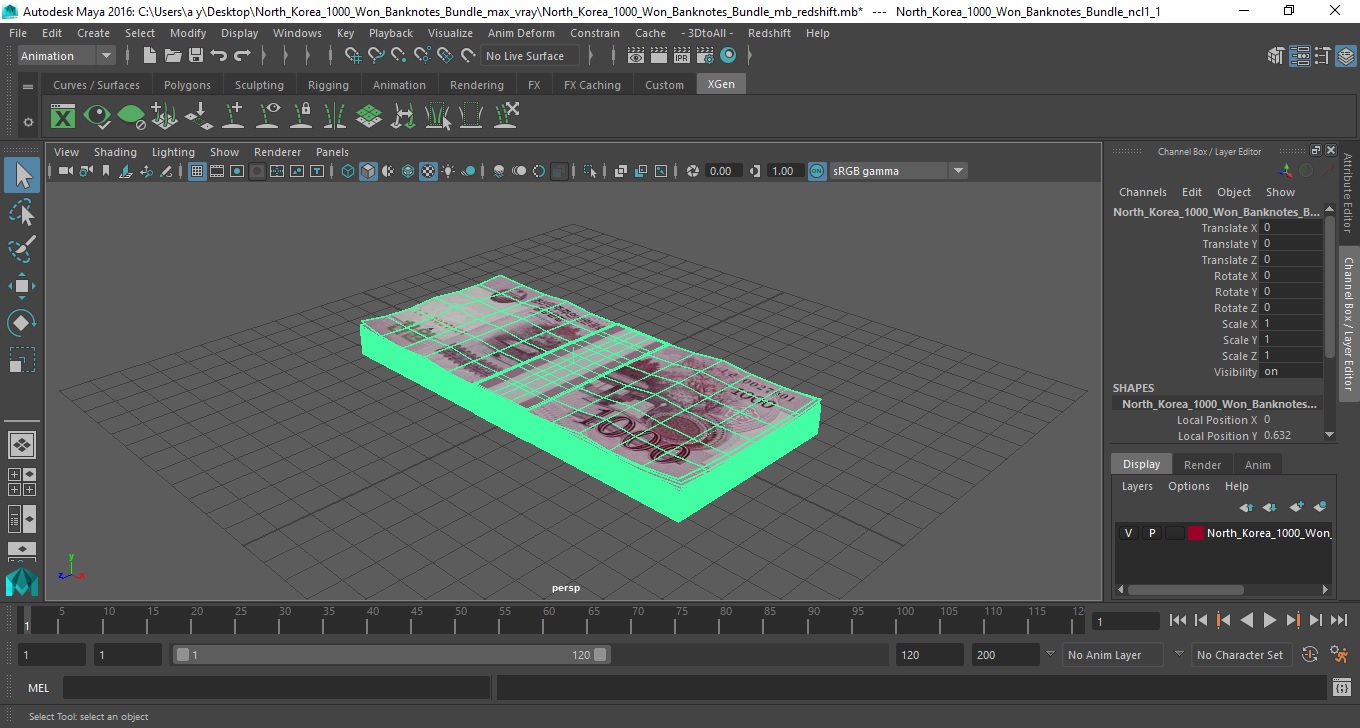
Task: Click the time range slider bar
Action: pos(391,655)
